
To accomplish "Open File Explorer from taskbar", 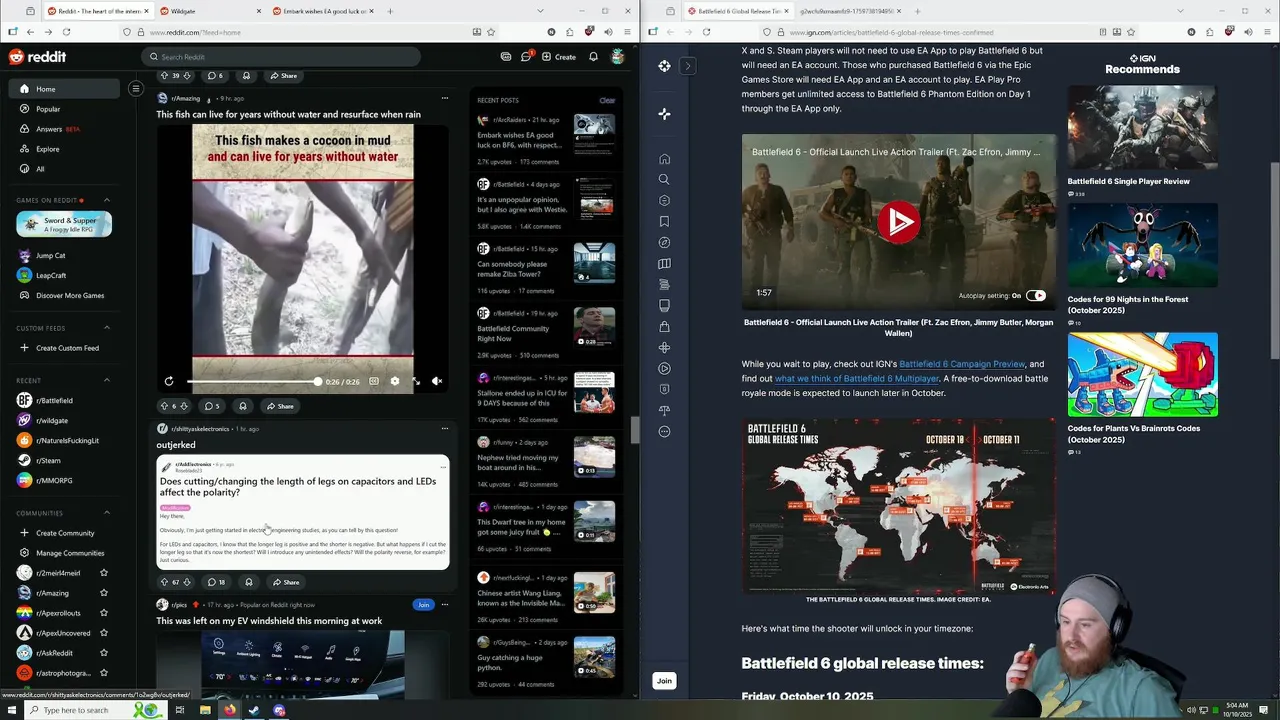I will coord(205,710).
